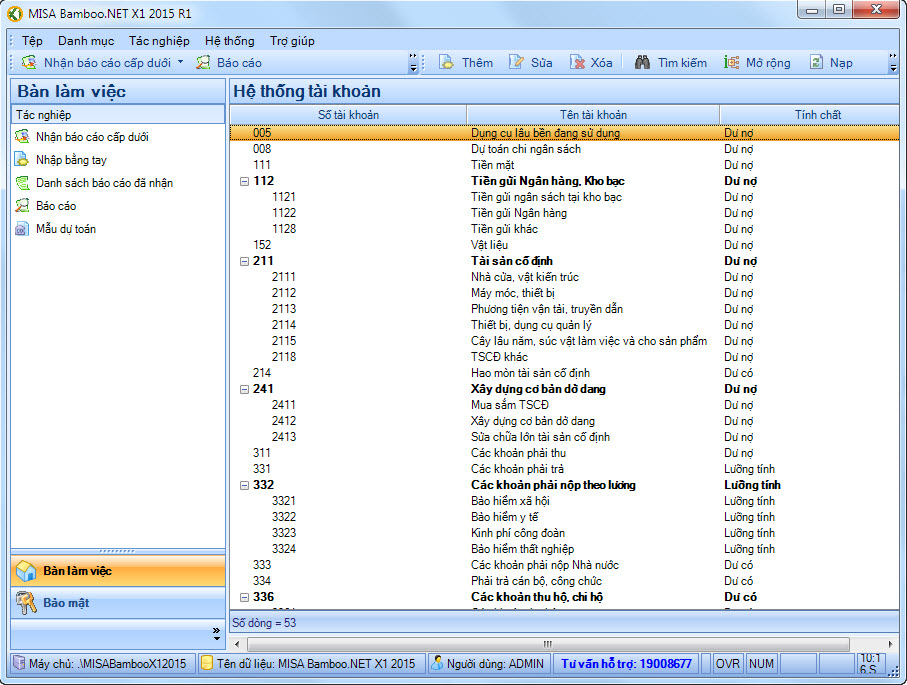This screenshot has width=907, height=685.
Task: Select row 008 Dự toán chi ngân sách
Action: click(565, 149)
